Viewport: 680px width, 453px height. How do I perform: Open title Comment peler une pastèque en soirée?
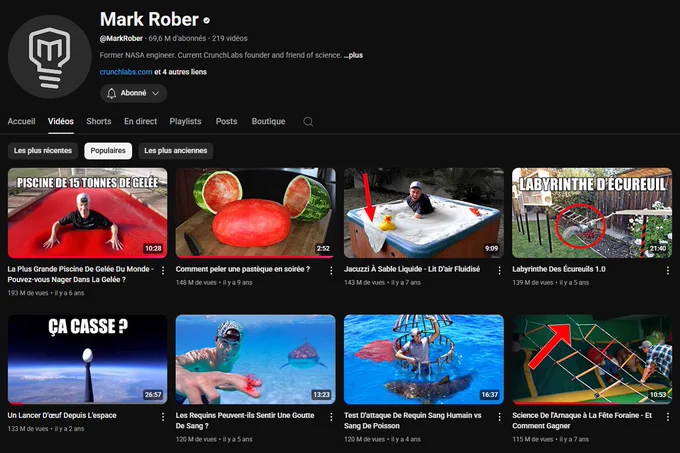click(x=243, y=269)
